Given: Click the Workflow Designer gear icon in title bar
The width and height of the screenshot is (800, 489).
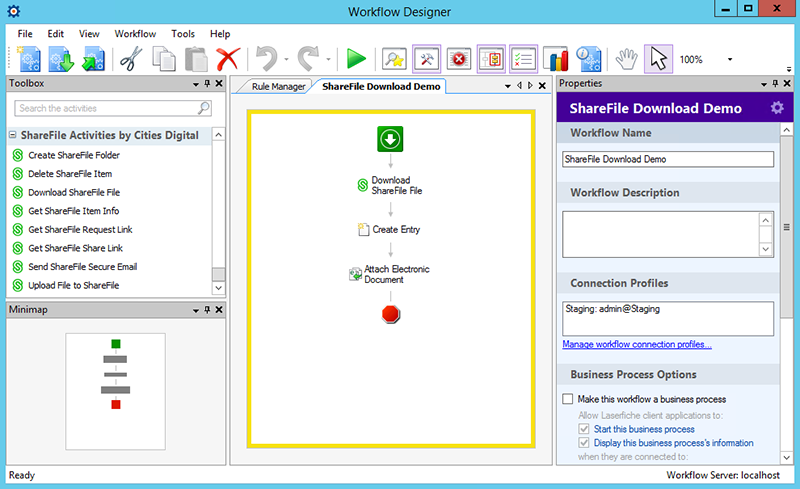Looking at the screenshot, I should coord(14,11).
